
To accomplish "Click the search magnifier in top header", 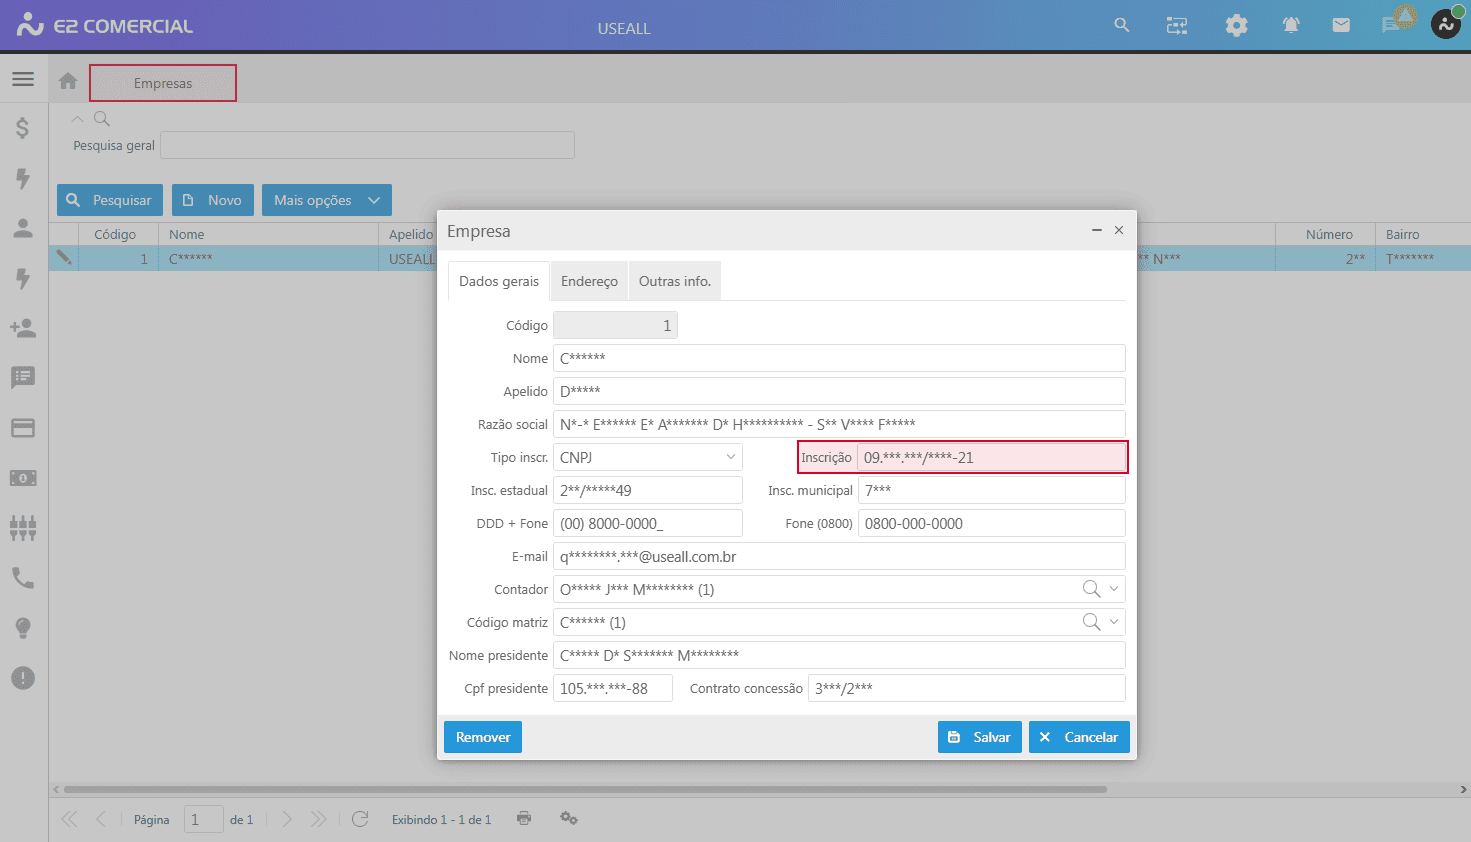I will click(x=1122, y=26).
